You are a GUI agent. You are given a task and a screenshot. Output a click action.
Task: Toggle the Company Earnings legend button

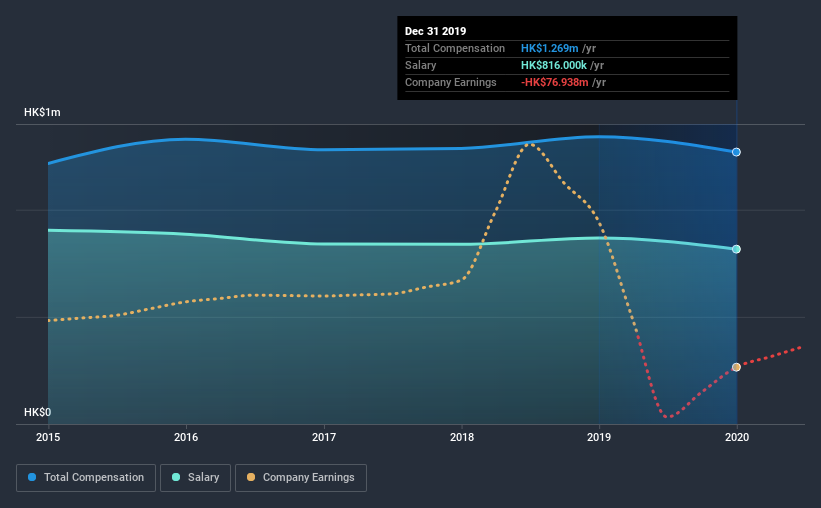[x=301, y=478]
